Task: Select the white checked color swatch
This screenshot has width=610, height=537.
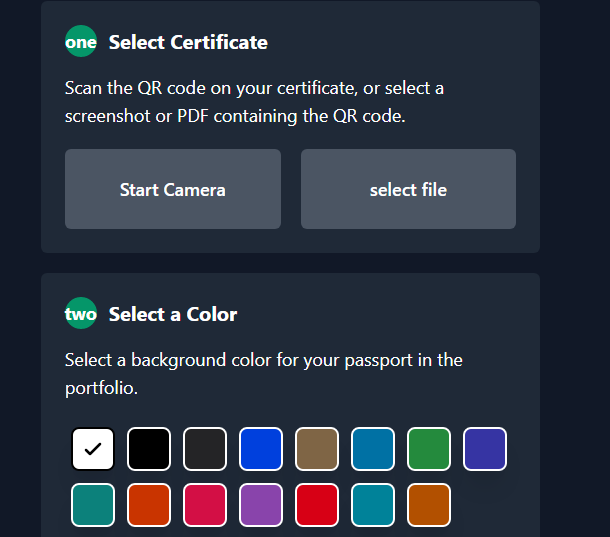Action: pos(93,449)
